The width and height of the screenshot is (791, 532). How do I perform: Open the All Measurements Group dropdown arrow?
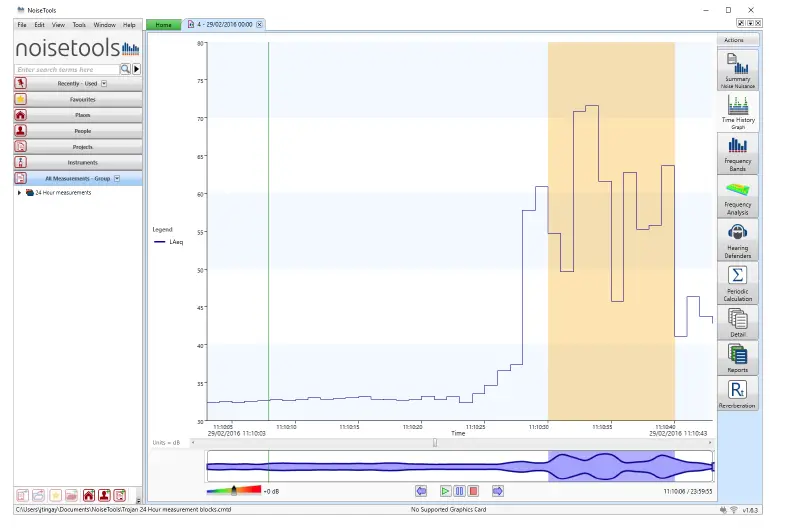[x=117, y=179]
